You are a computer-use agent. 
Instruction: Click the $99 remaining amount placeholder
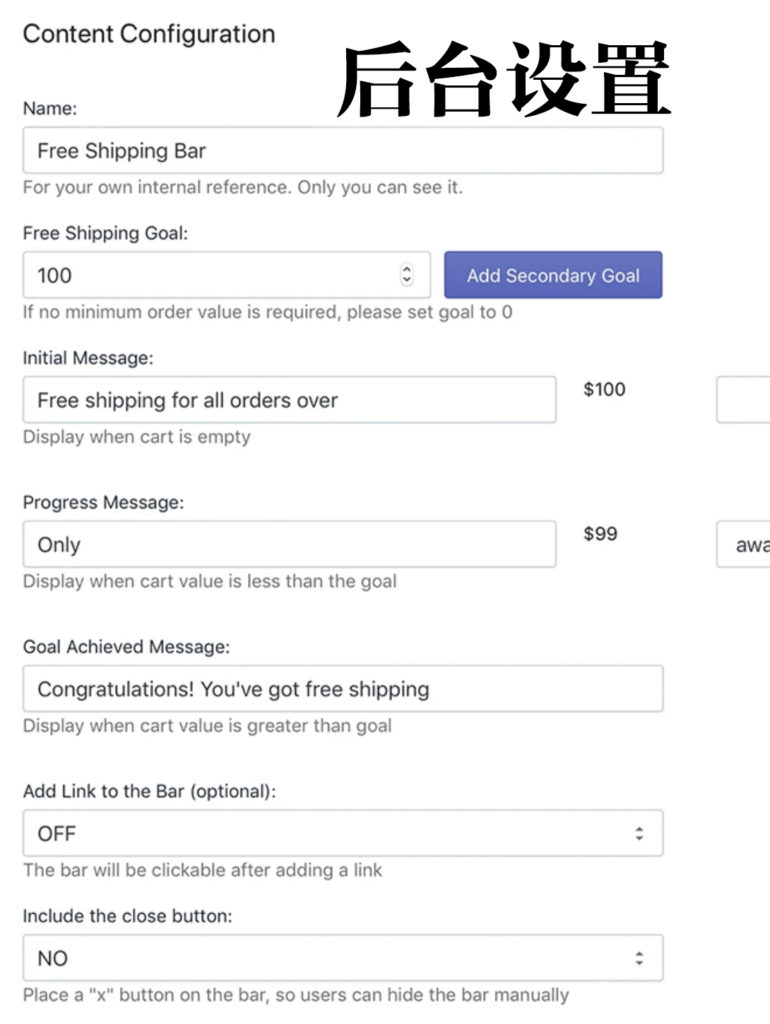pyautogui.click(x=600, y=534)
